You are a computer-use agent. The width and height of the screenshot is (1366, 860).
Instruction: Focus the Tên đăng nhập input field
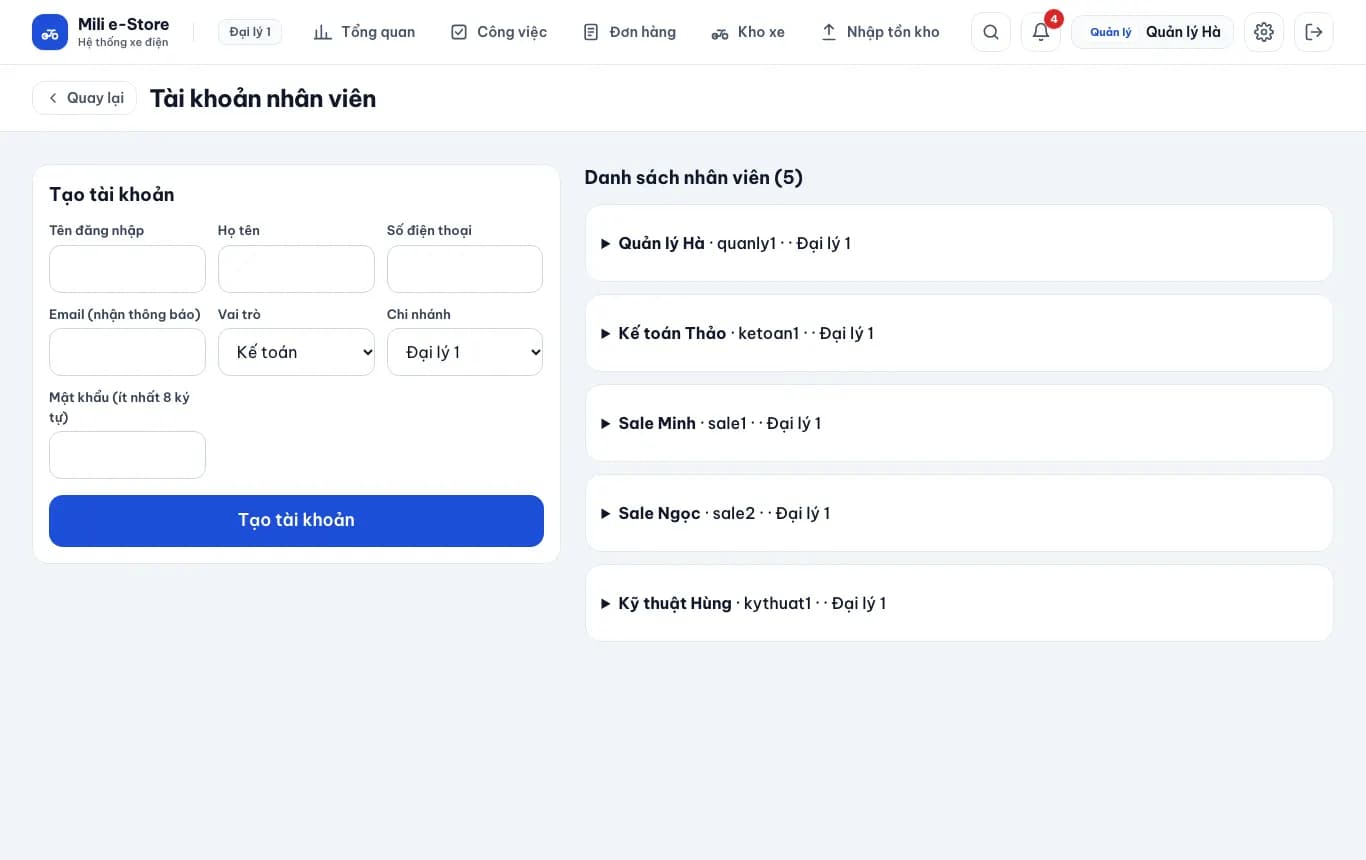(x=127, y=269)
